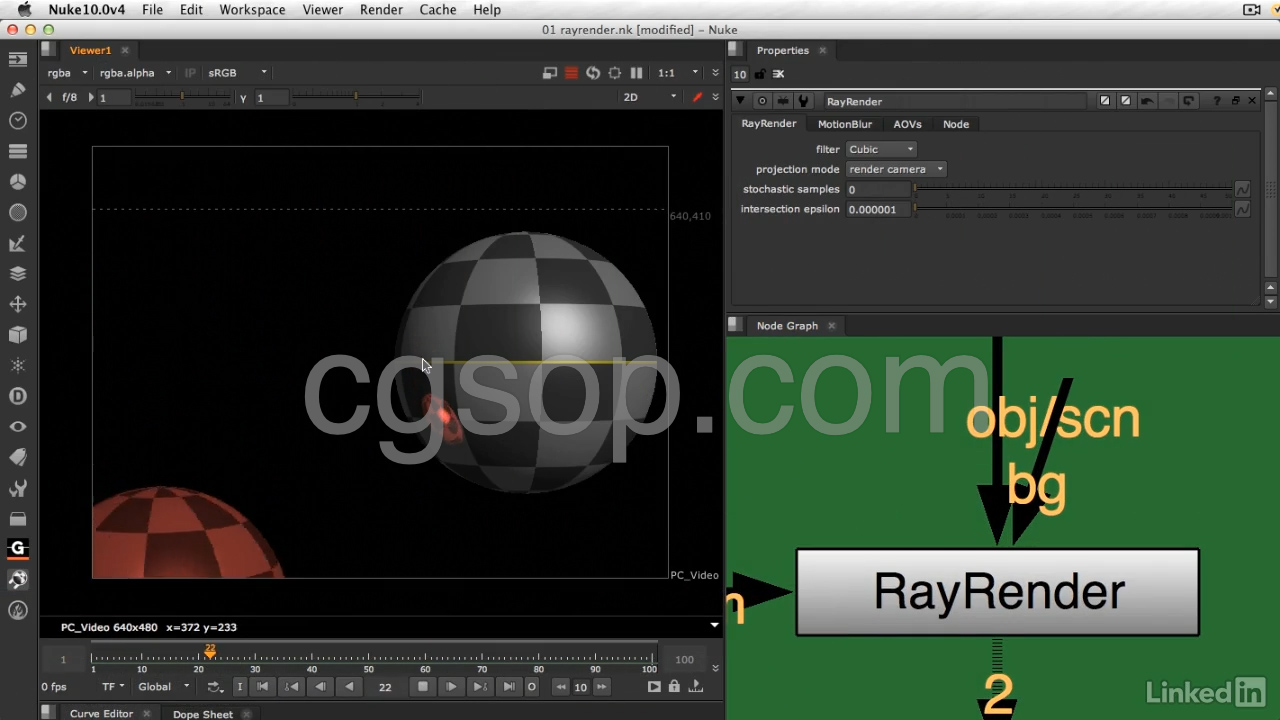Image resolution: width=1280 pixels, height=720 pixels.
Task: Toggle the red viewer overlay pencil
Action: pos(697,97)
